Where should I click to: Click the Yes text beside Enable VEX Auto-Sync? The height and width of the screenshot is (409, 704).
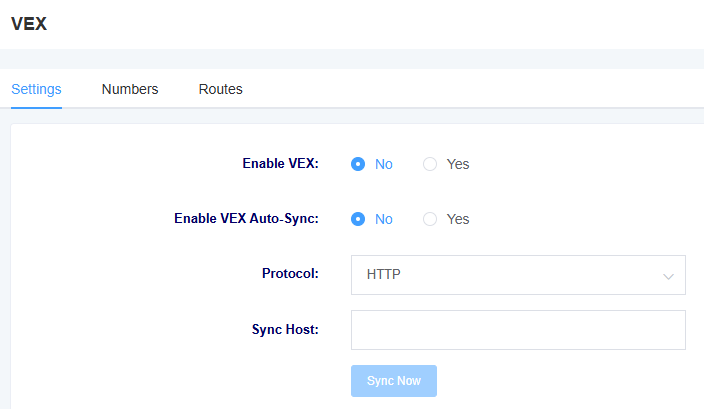point(458,219)
